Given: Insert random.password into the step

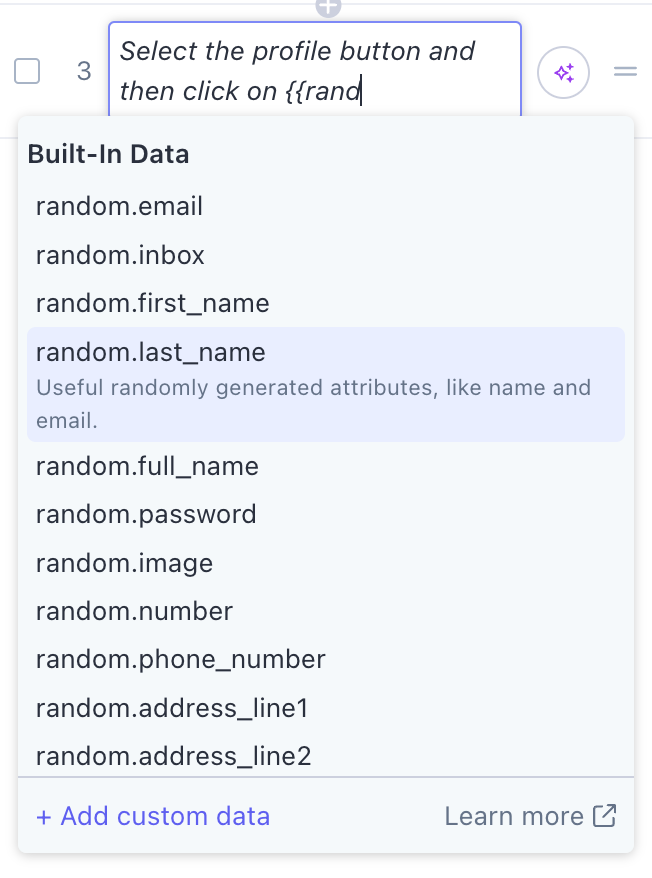Looking at the screenshot, I should tap(143, 515).
